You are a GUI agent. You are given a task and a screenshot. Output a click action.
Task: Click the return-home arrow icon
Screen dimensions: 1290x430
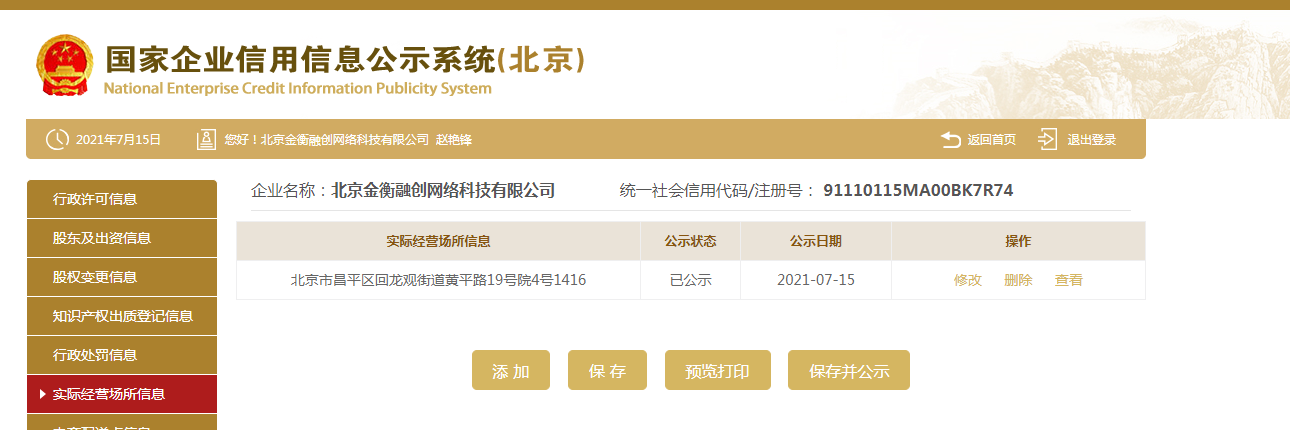(951, 140)
